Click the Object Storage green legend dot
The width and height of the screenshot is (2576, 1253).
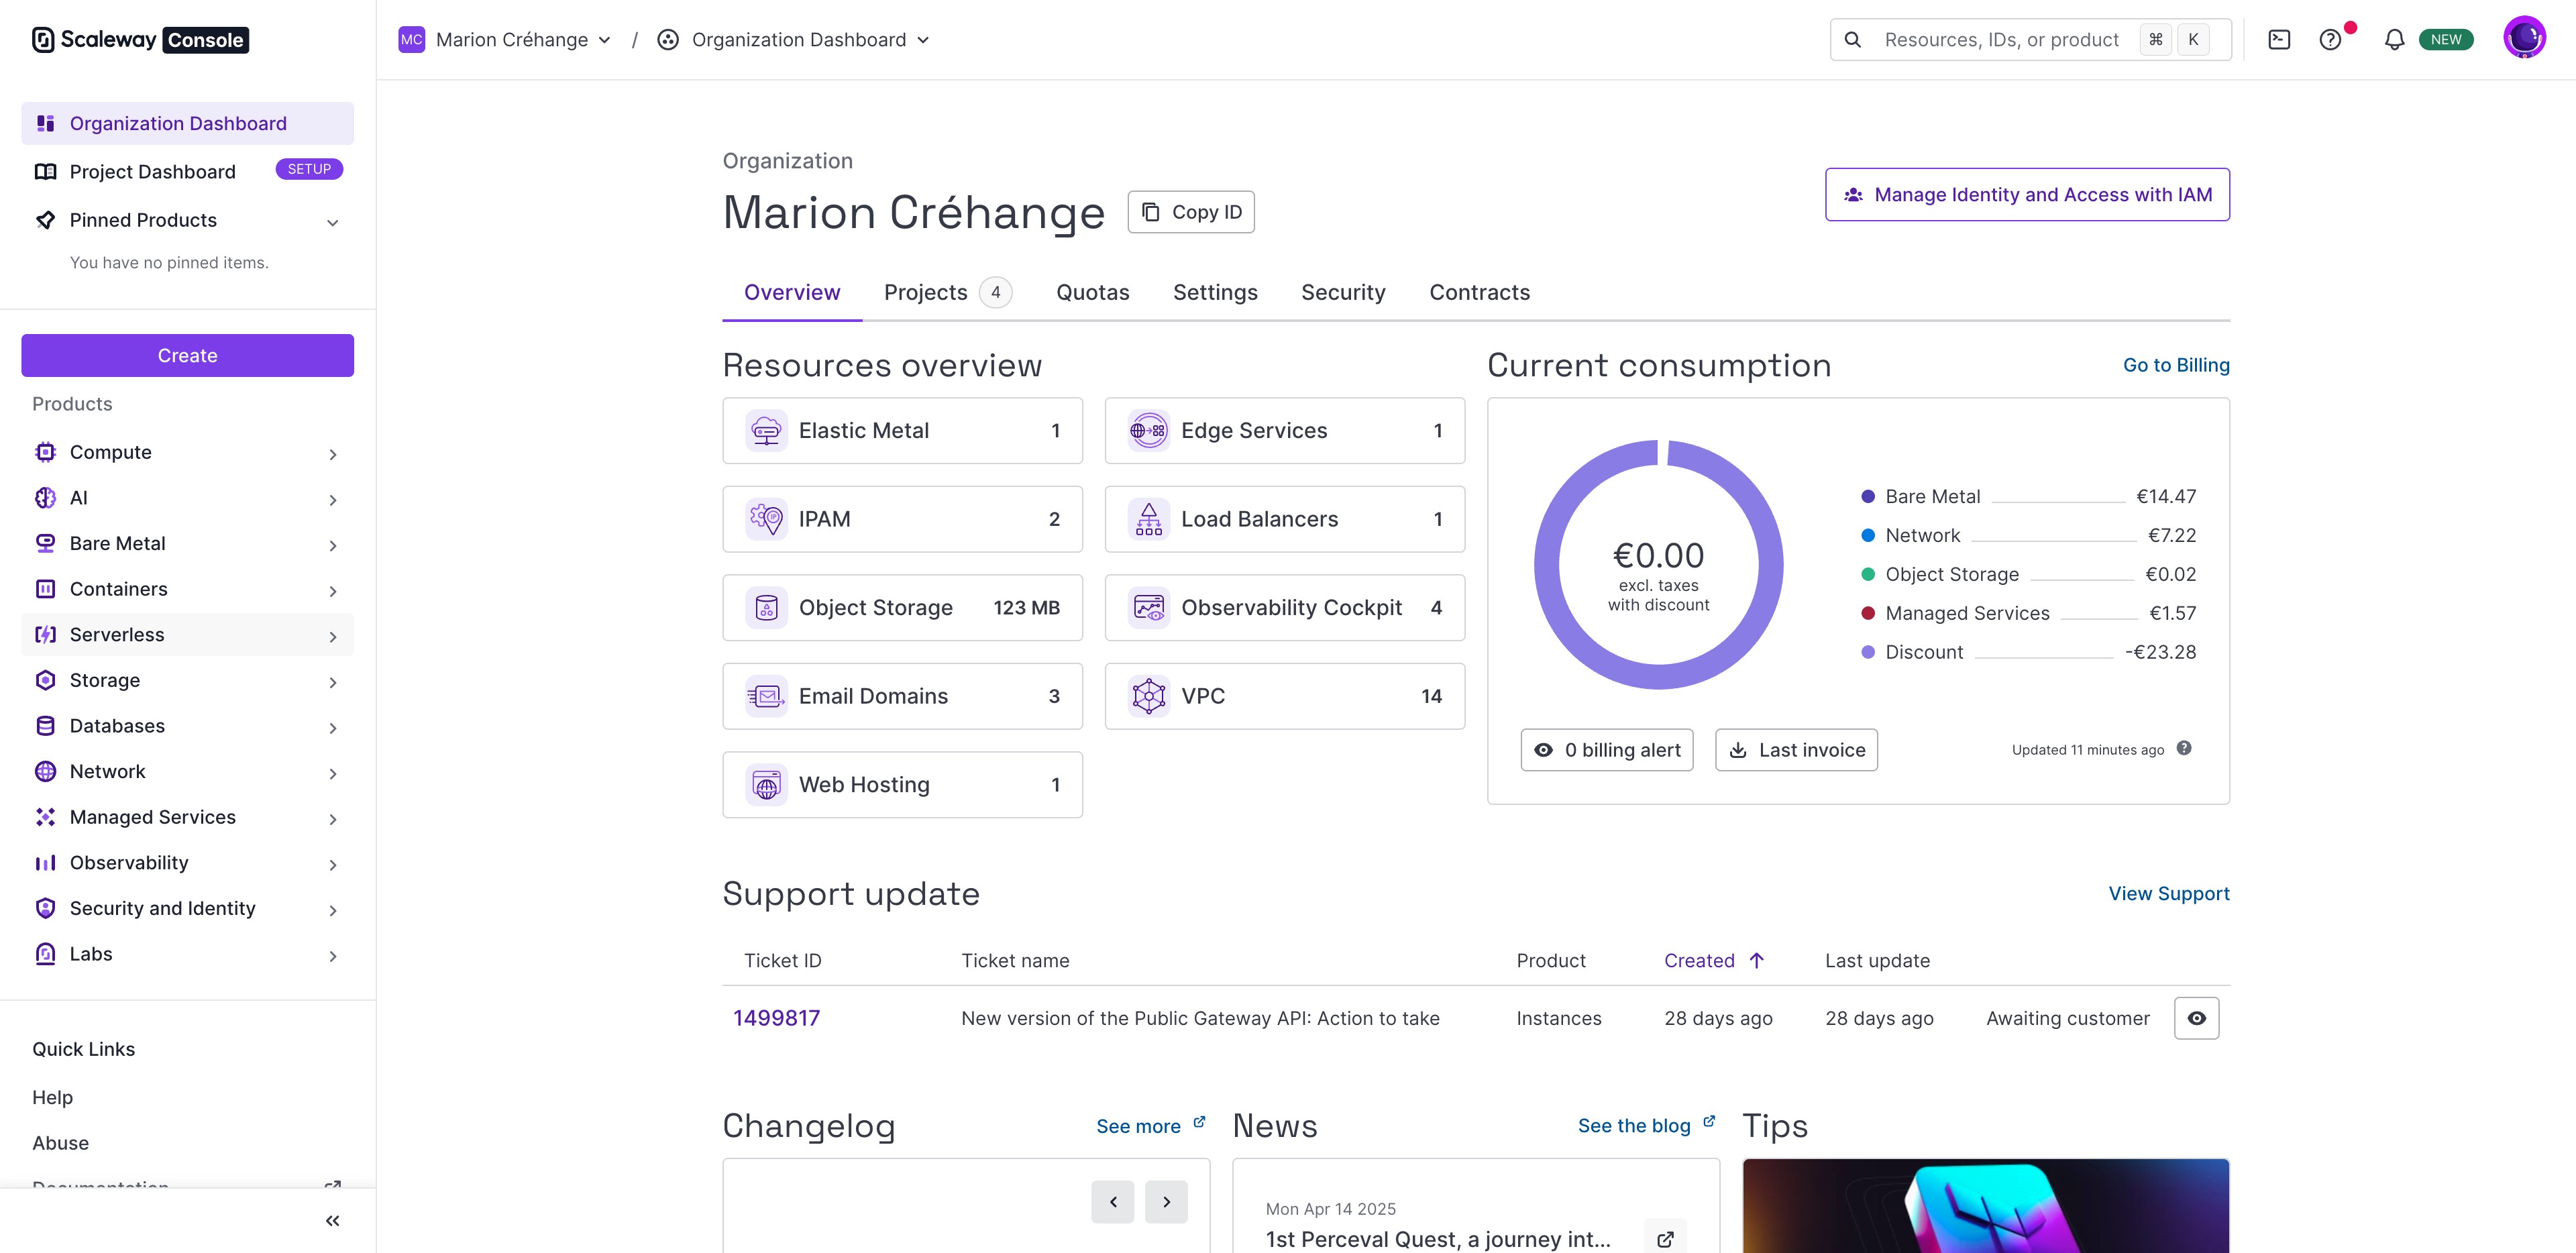1867,574
